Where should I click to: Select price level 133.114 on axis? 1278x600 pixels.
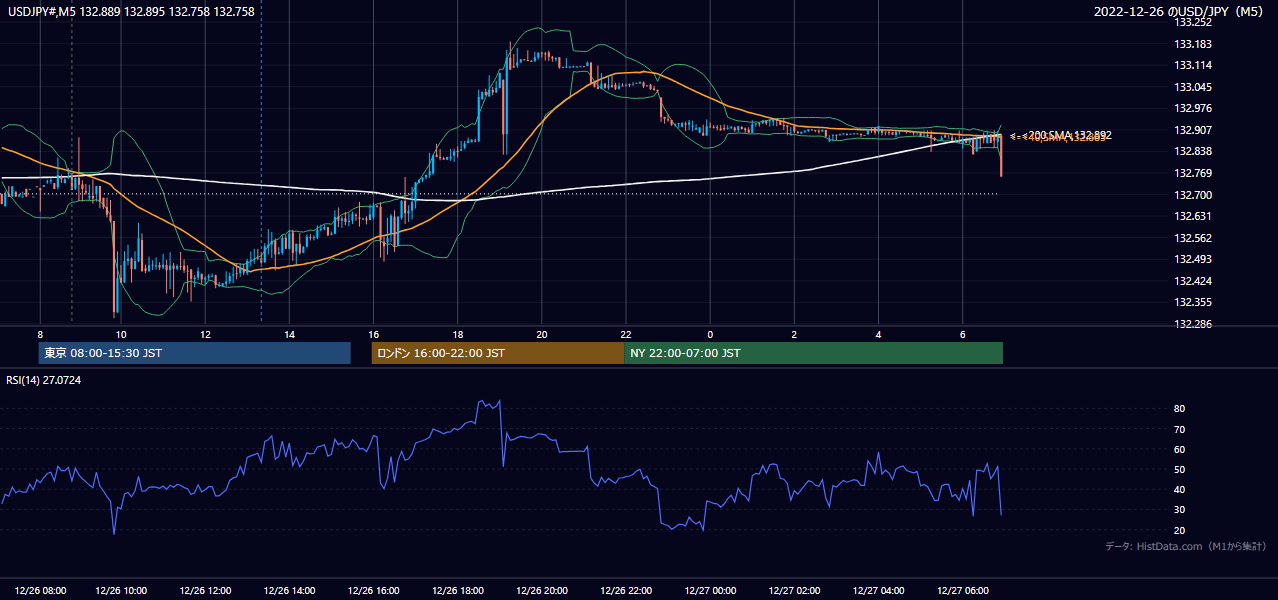(x=1192, y=65)
